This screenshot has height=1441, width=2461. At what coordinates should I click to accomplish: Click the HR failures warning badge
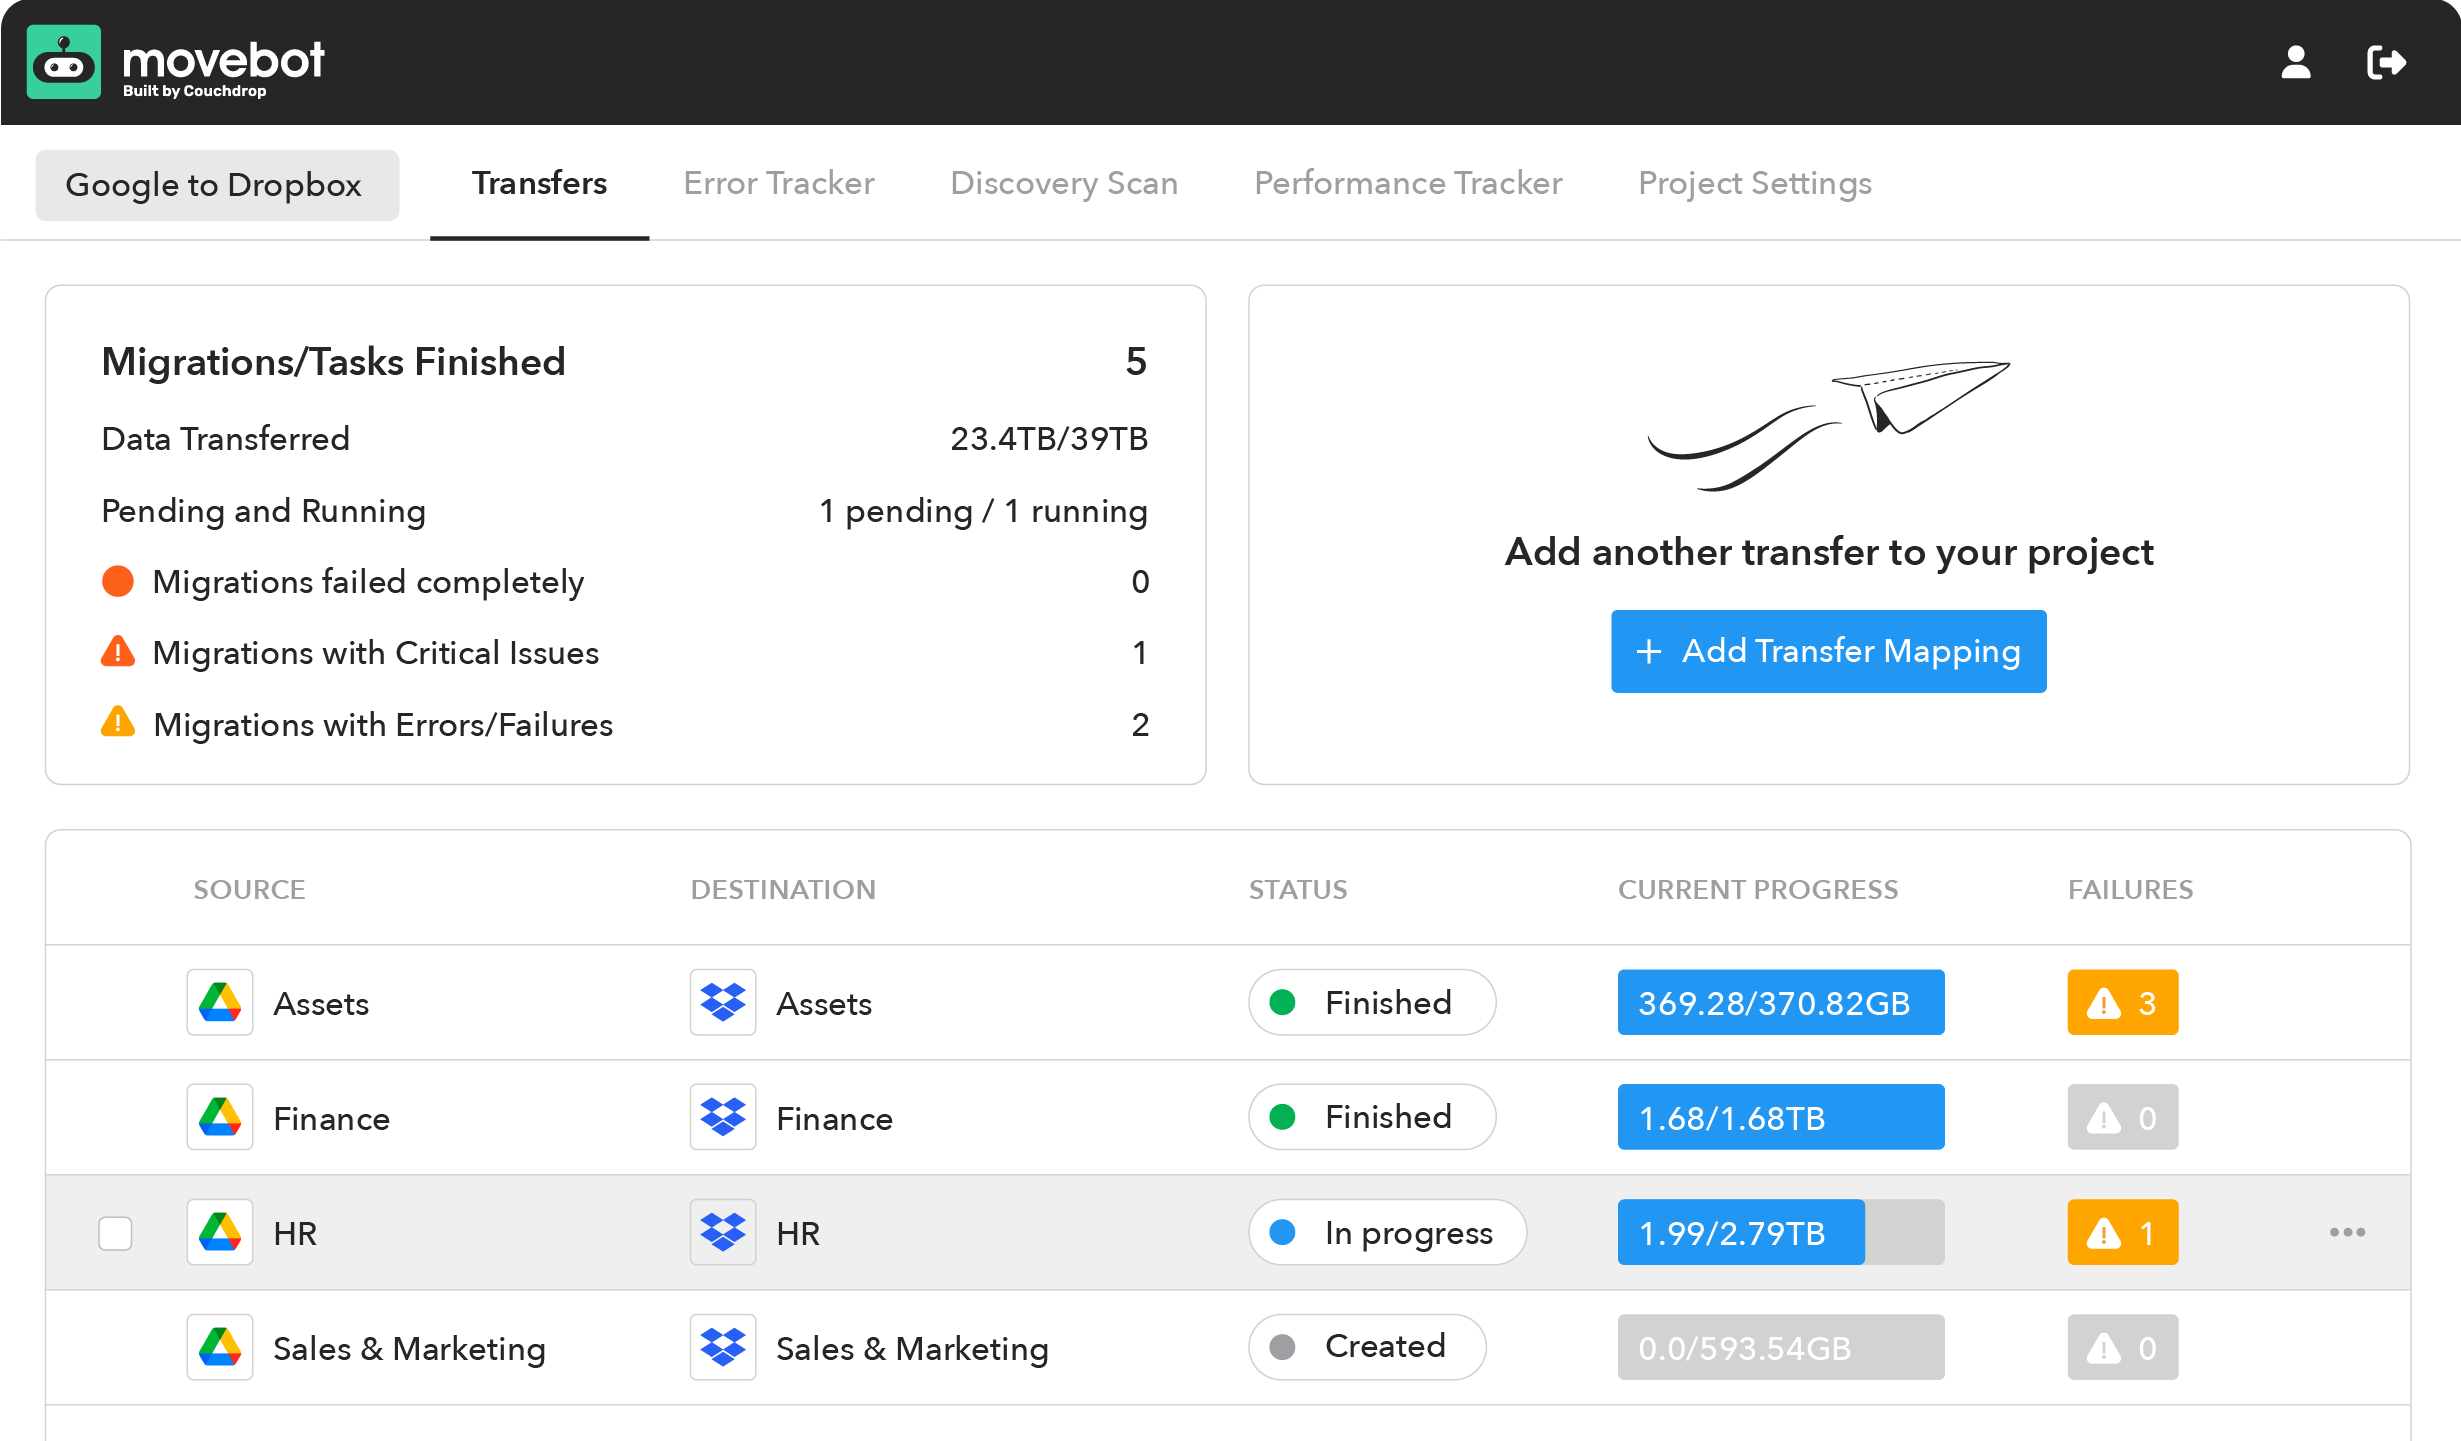[2122, 1232]
